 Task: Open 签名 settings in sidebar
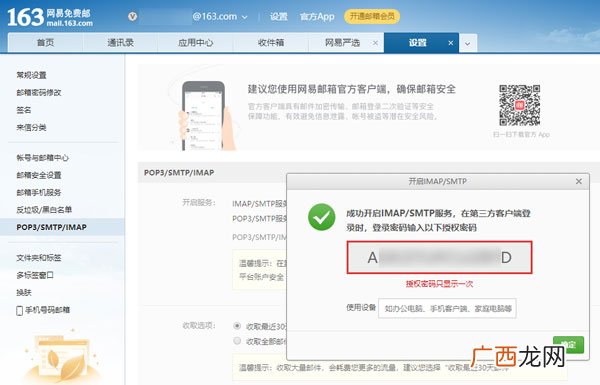24,110
